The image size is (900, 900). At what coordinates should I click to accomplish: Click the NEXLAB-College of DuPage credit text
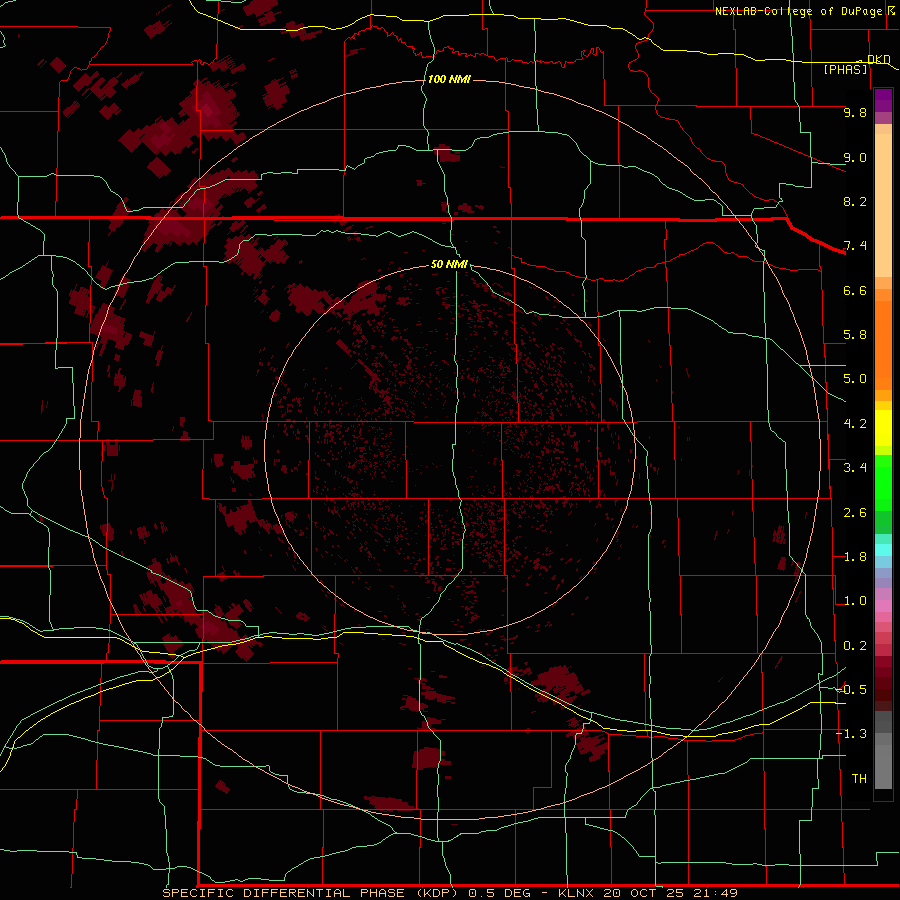click(799, 11)
